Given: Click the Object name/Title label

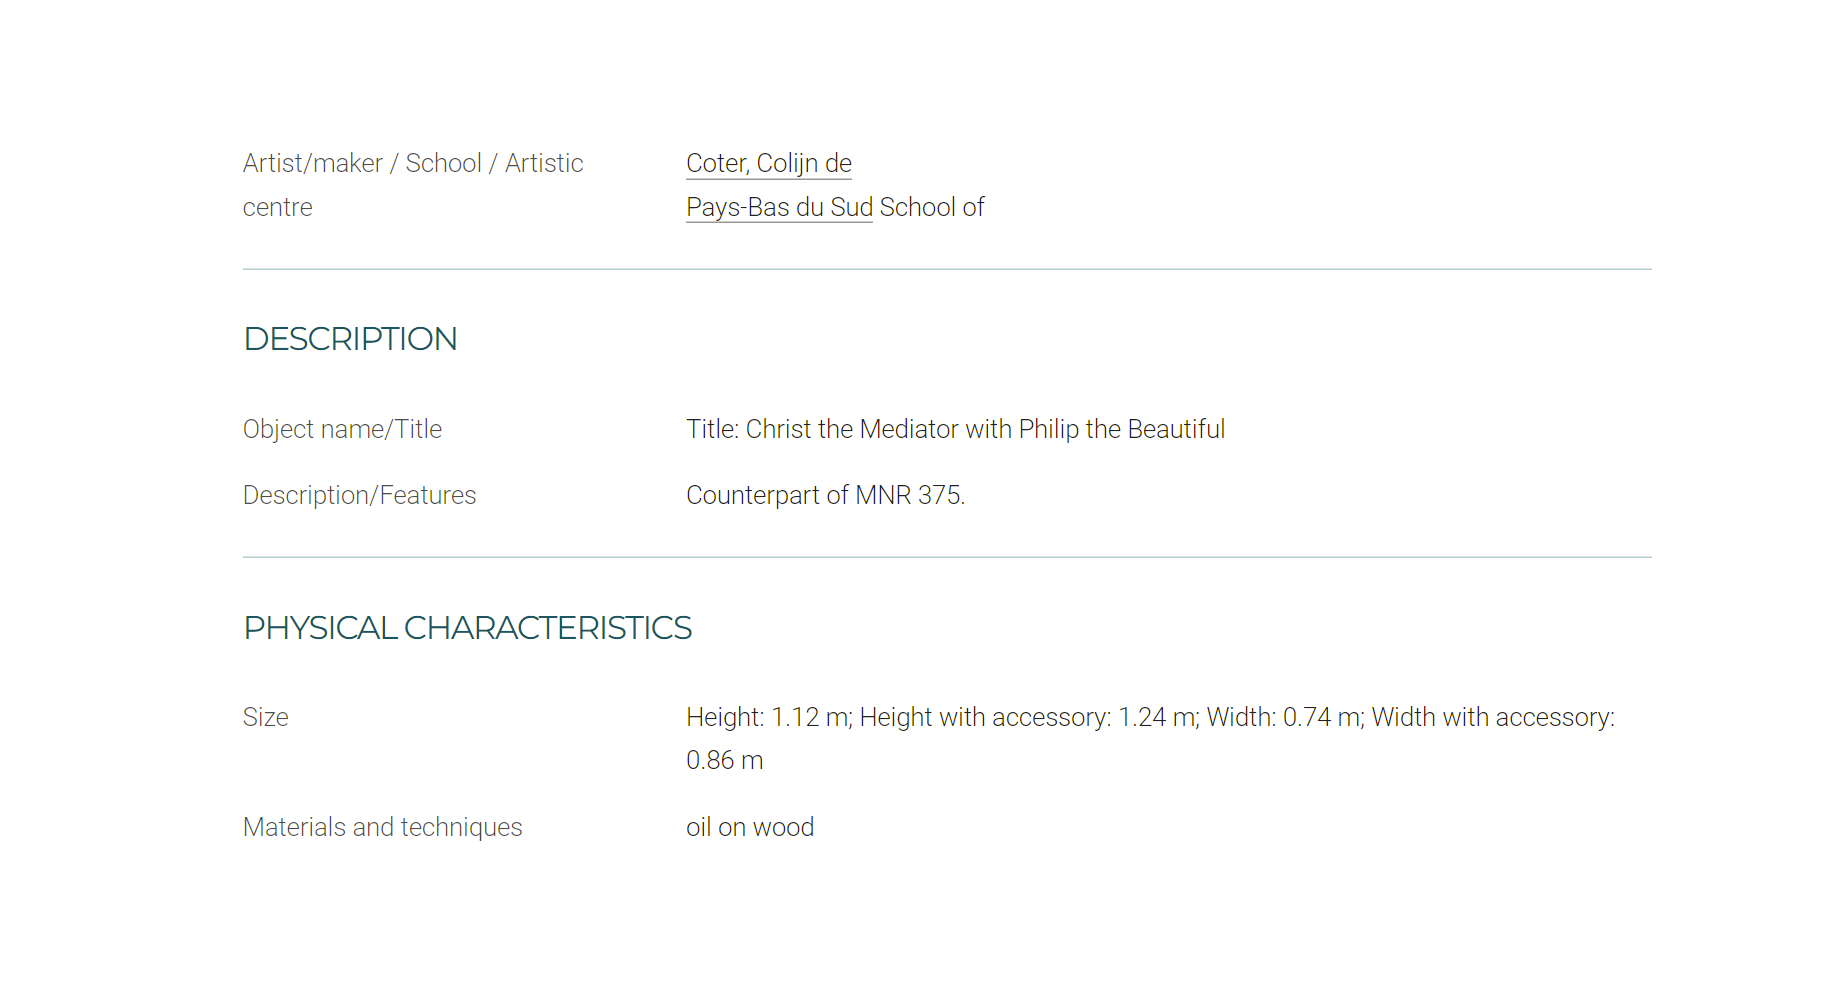Looking at the screenshot, I should 342,430.
